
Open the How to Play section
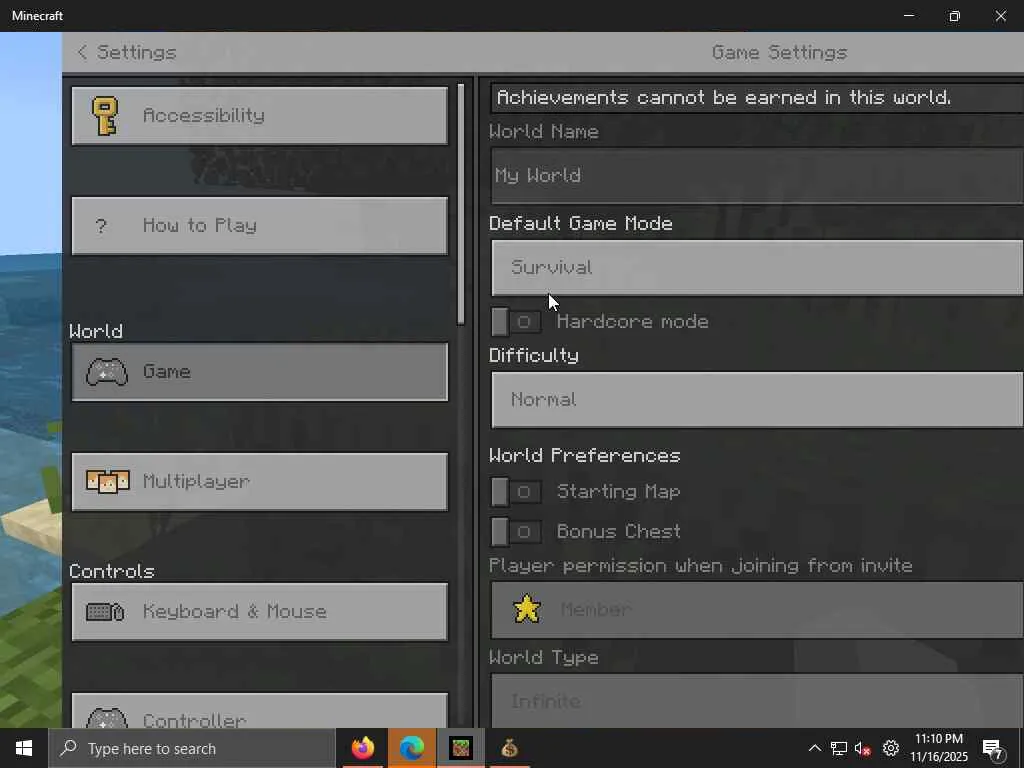(x=259, y=226)
